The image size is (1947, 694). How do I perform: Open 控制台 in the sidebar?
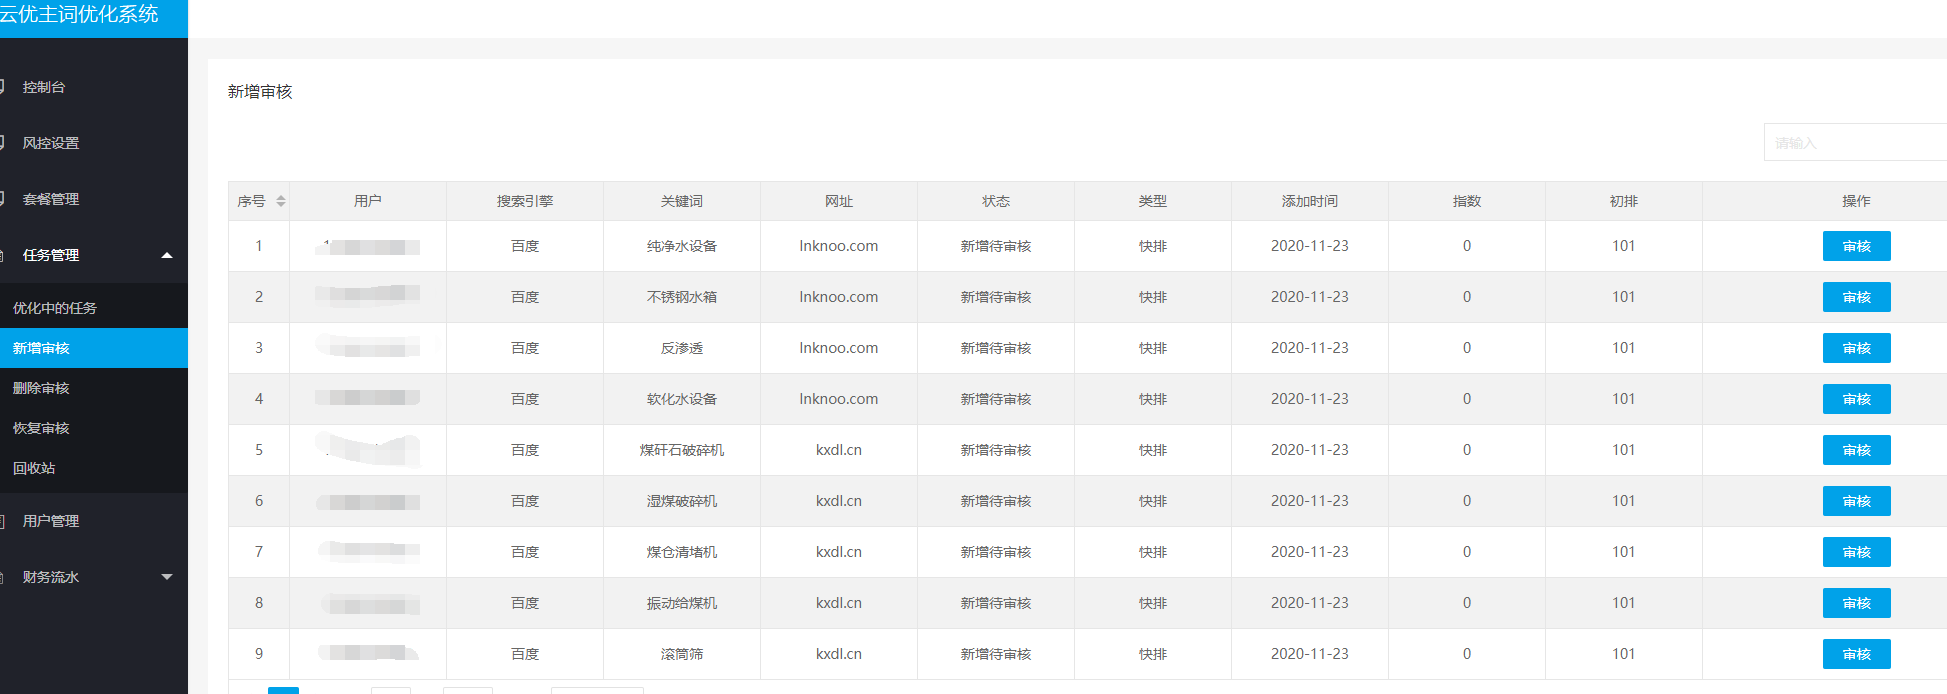pos(44,87)
